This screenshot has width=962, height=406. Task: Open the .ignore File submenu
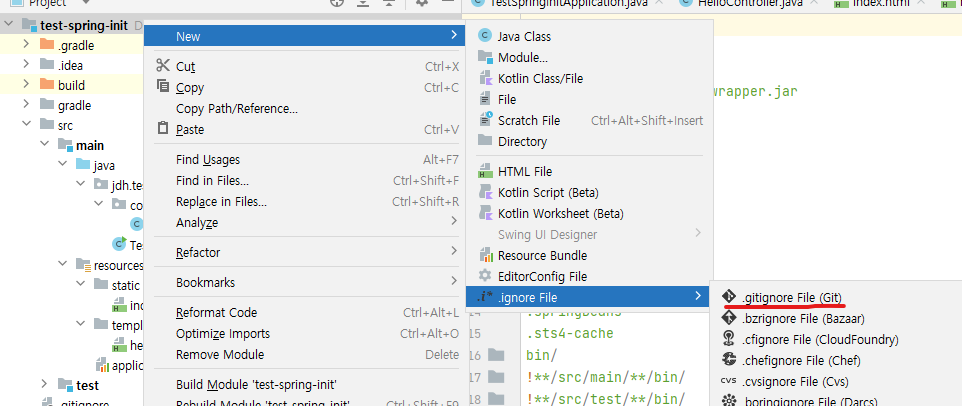click(x=589, y=297)
